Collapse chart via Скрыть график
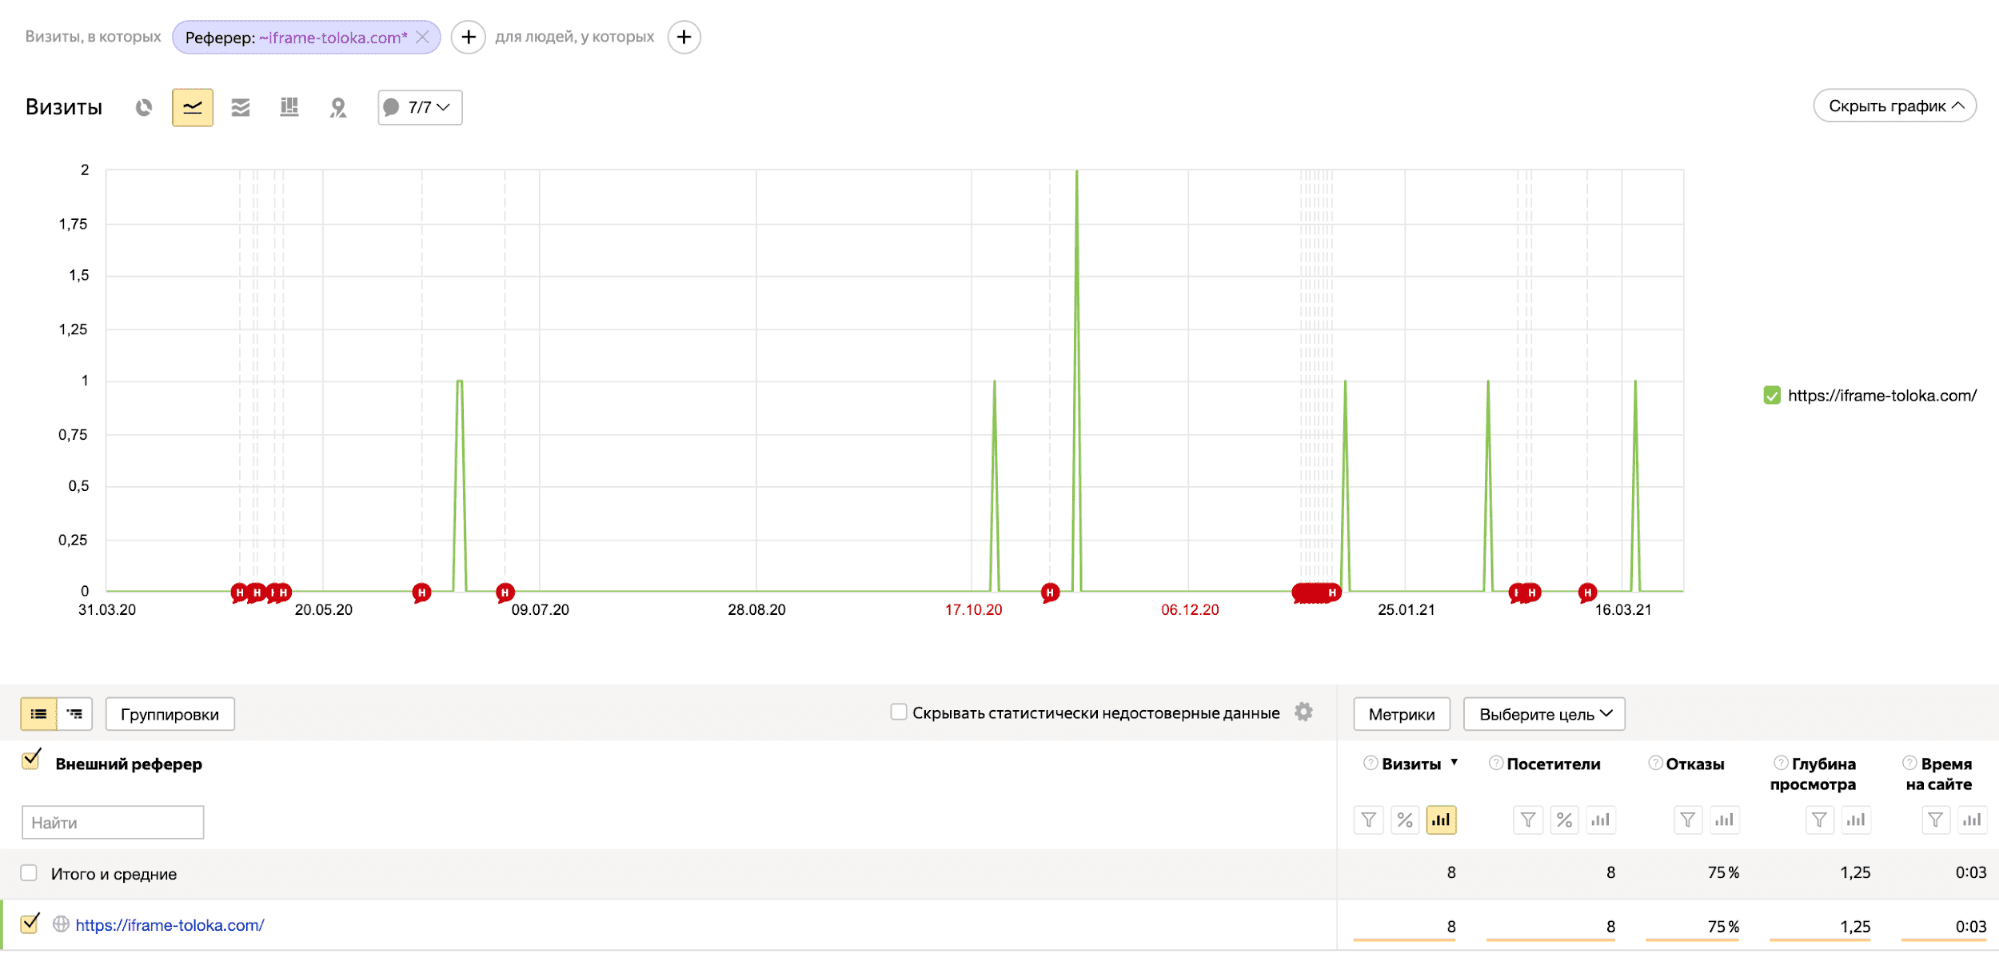1999x958 pixels. click(x=1895, y=106)
